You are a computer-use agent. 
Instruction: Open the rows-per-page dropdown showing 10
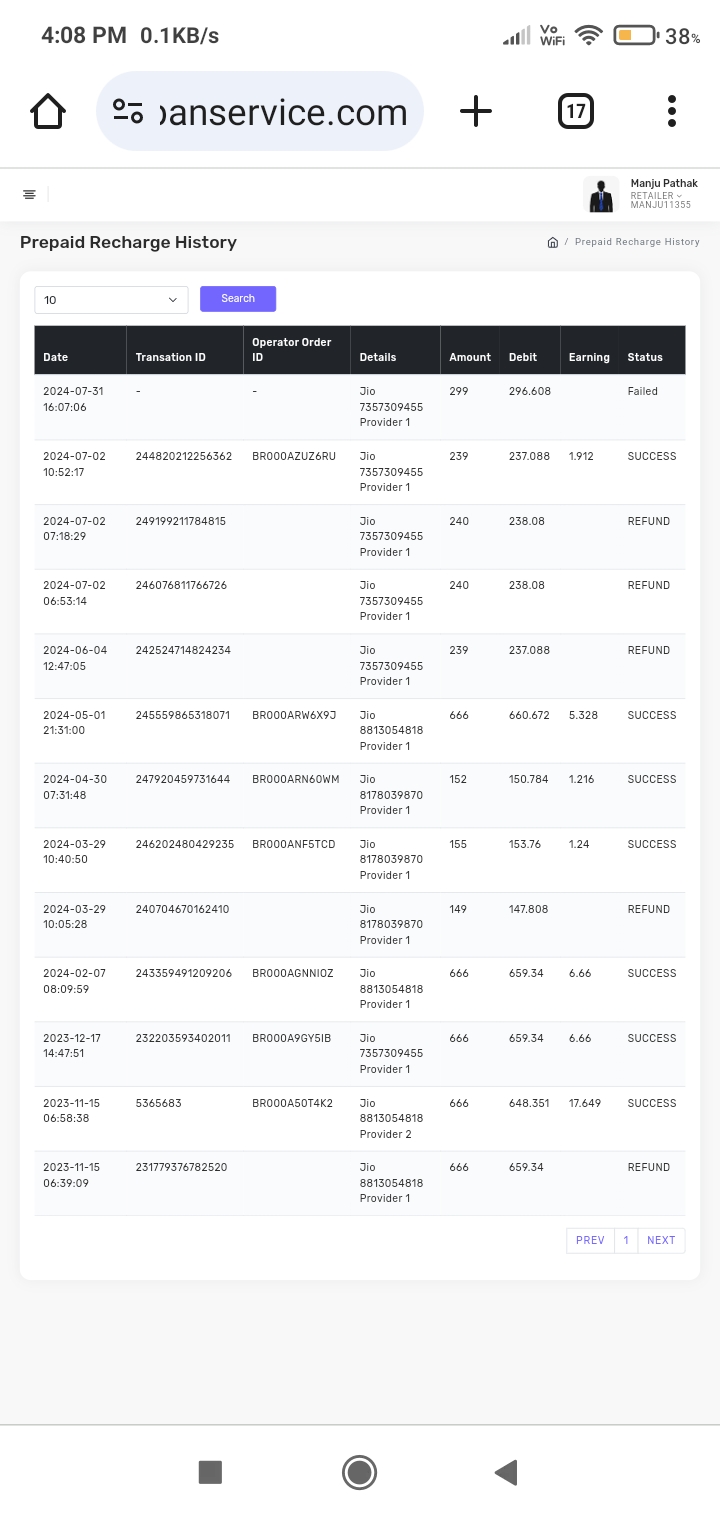coord(111,300)
